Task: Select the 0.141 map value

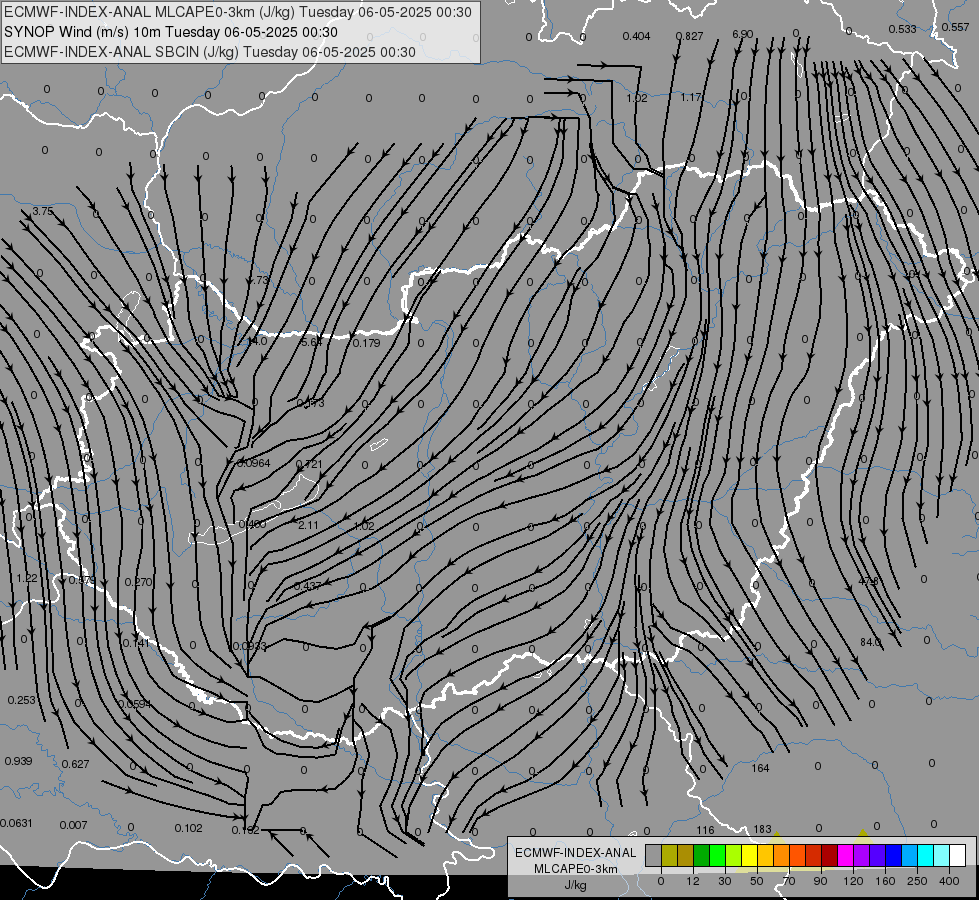Action: click(x=136, y=643)
